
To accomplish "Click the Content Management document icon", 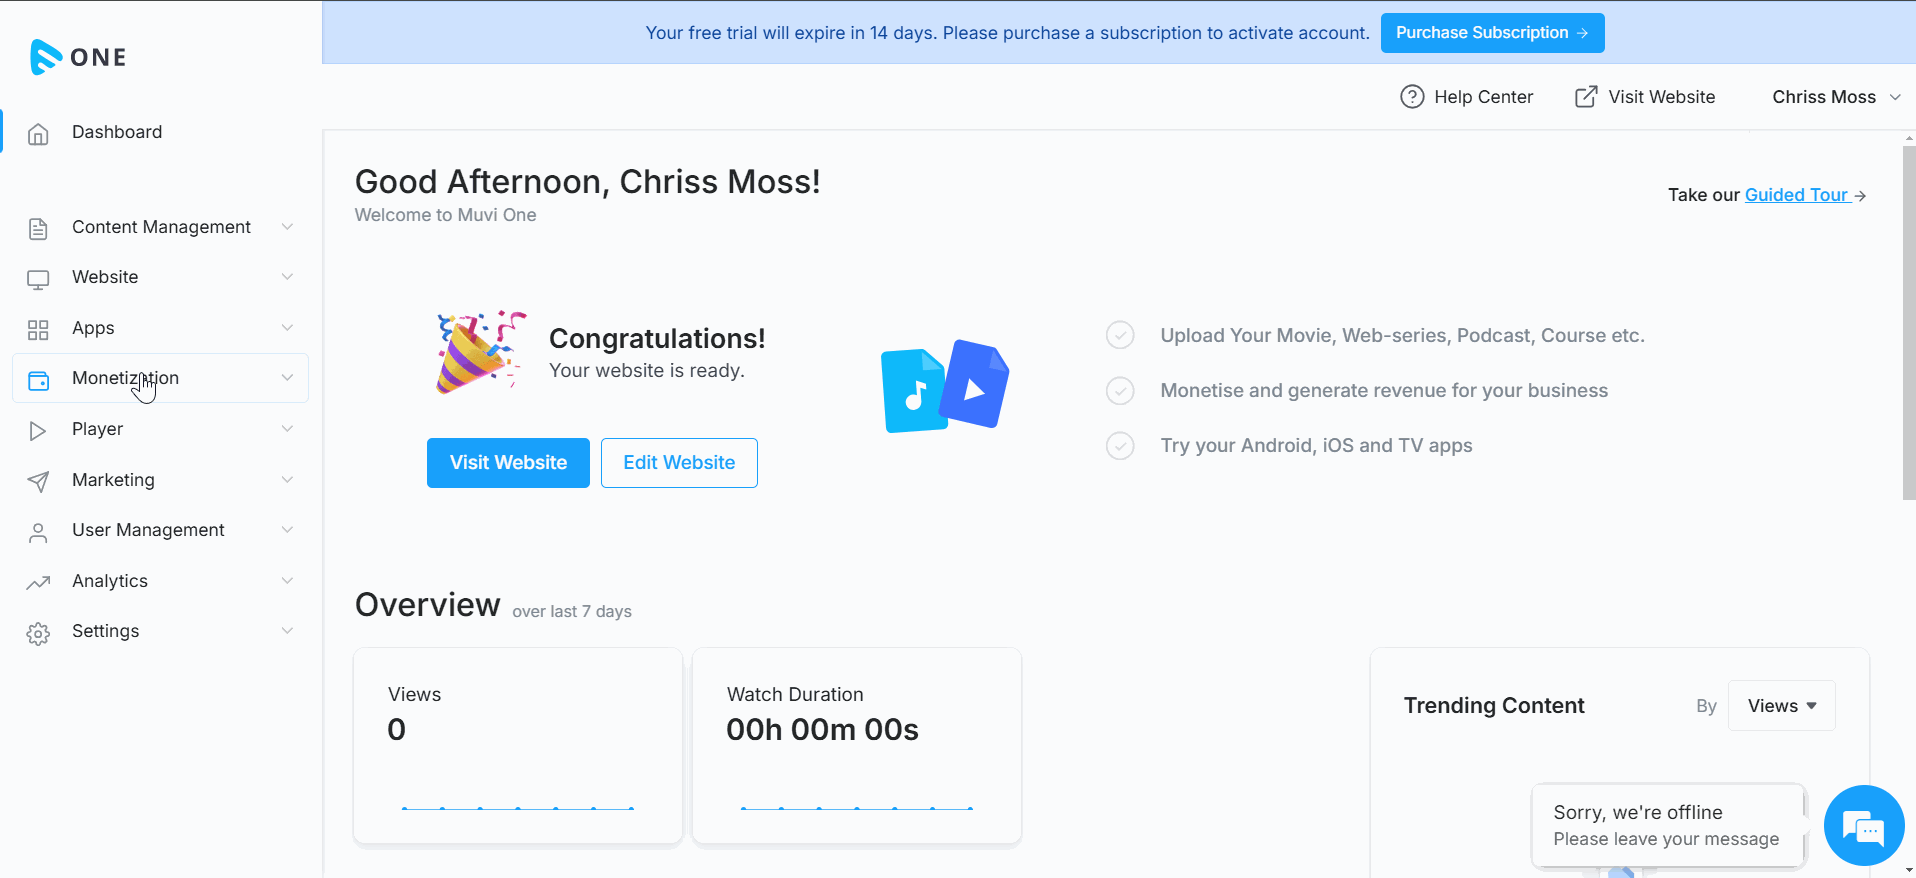I will pos(38,228).
